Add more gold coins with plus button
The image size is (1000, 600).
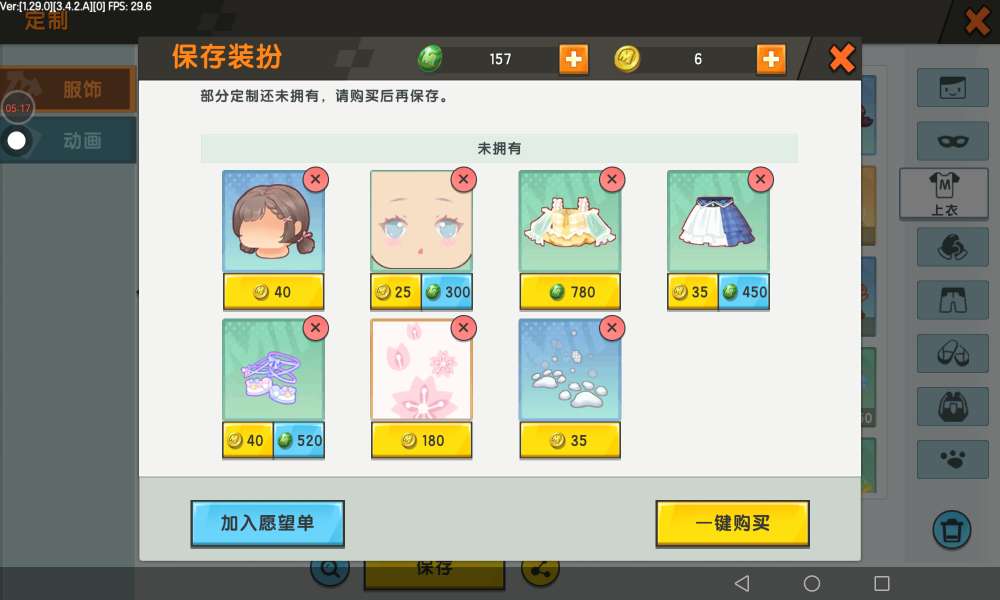click(x=770, y=59)
